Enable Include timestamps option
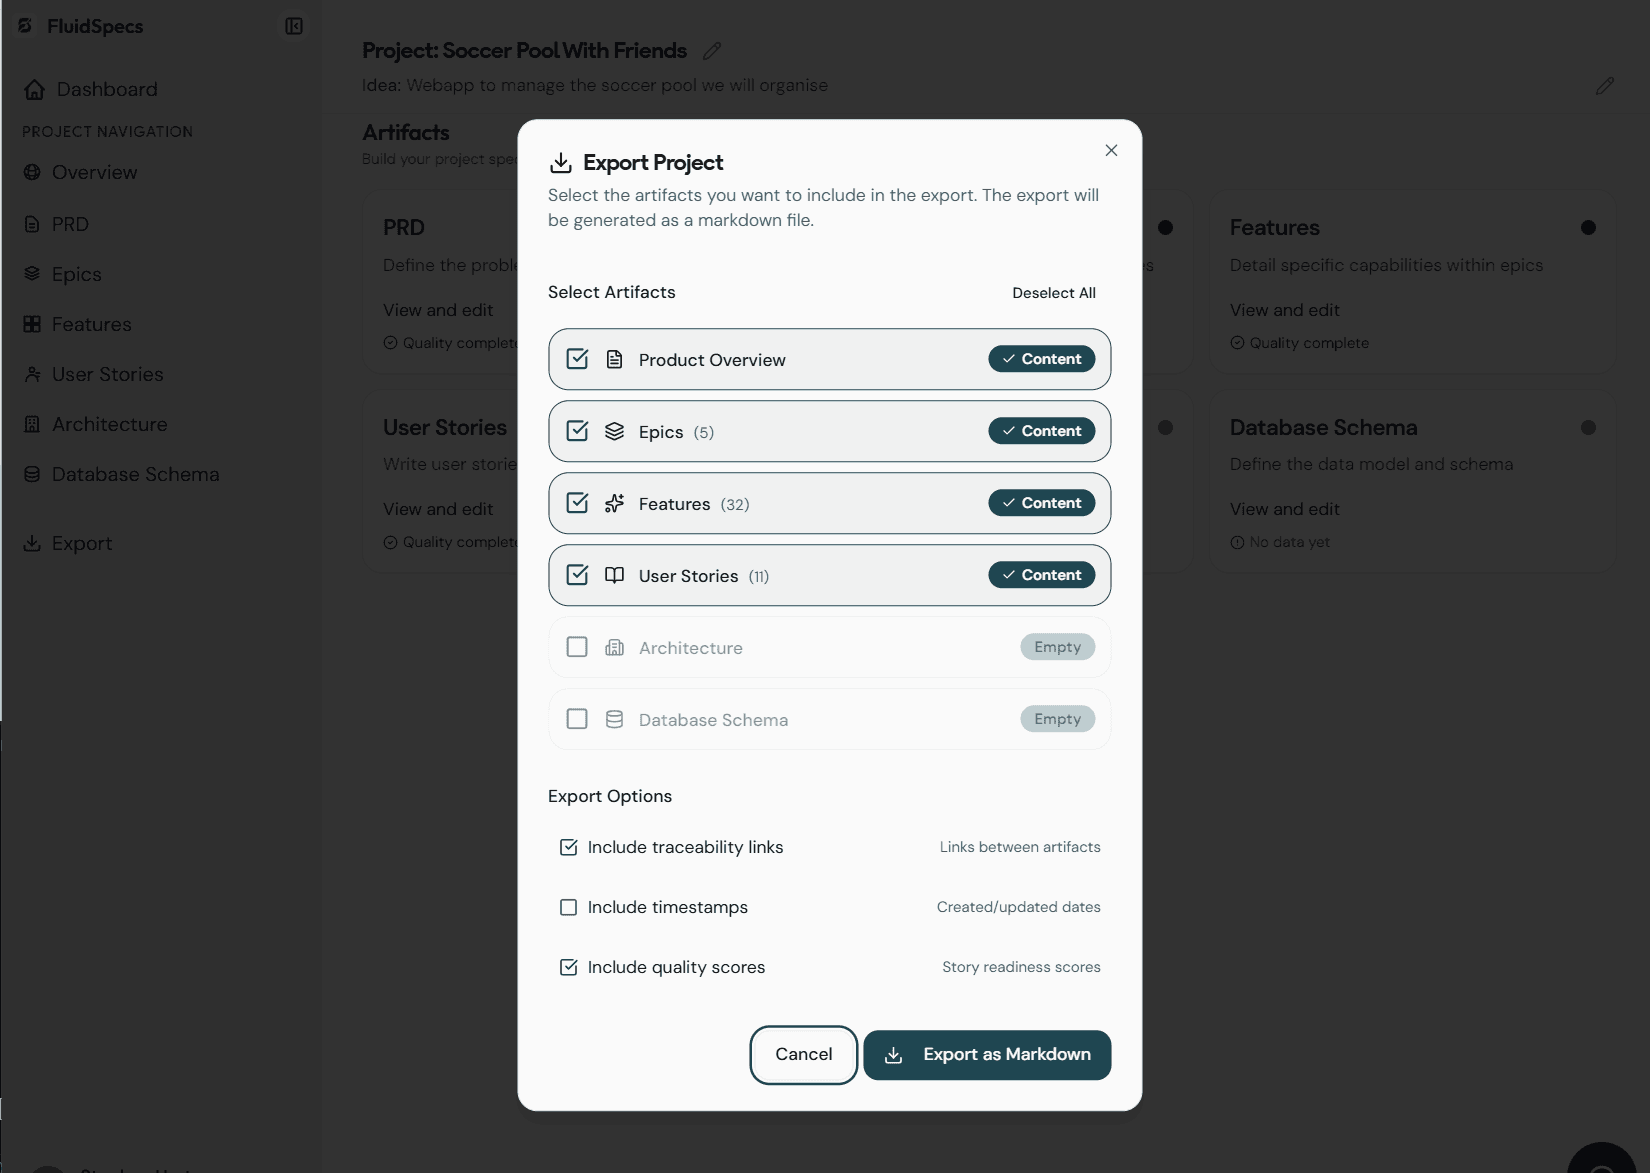This screenshot has width=1650, height=1173. point(568,907)
